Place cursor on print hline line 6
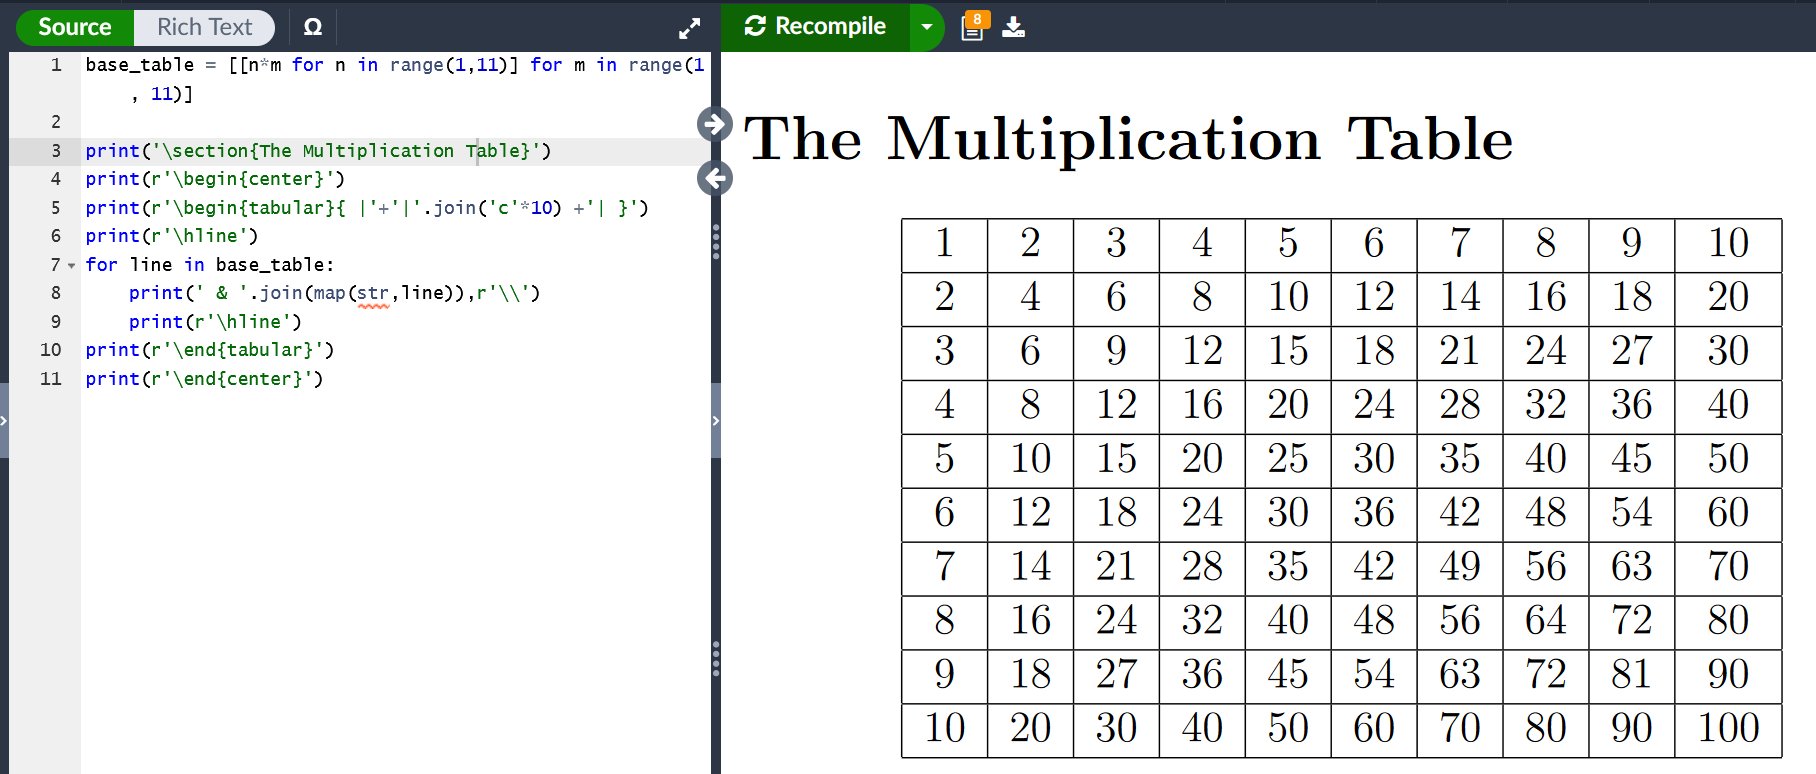 172,236
